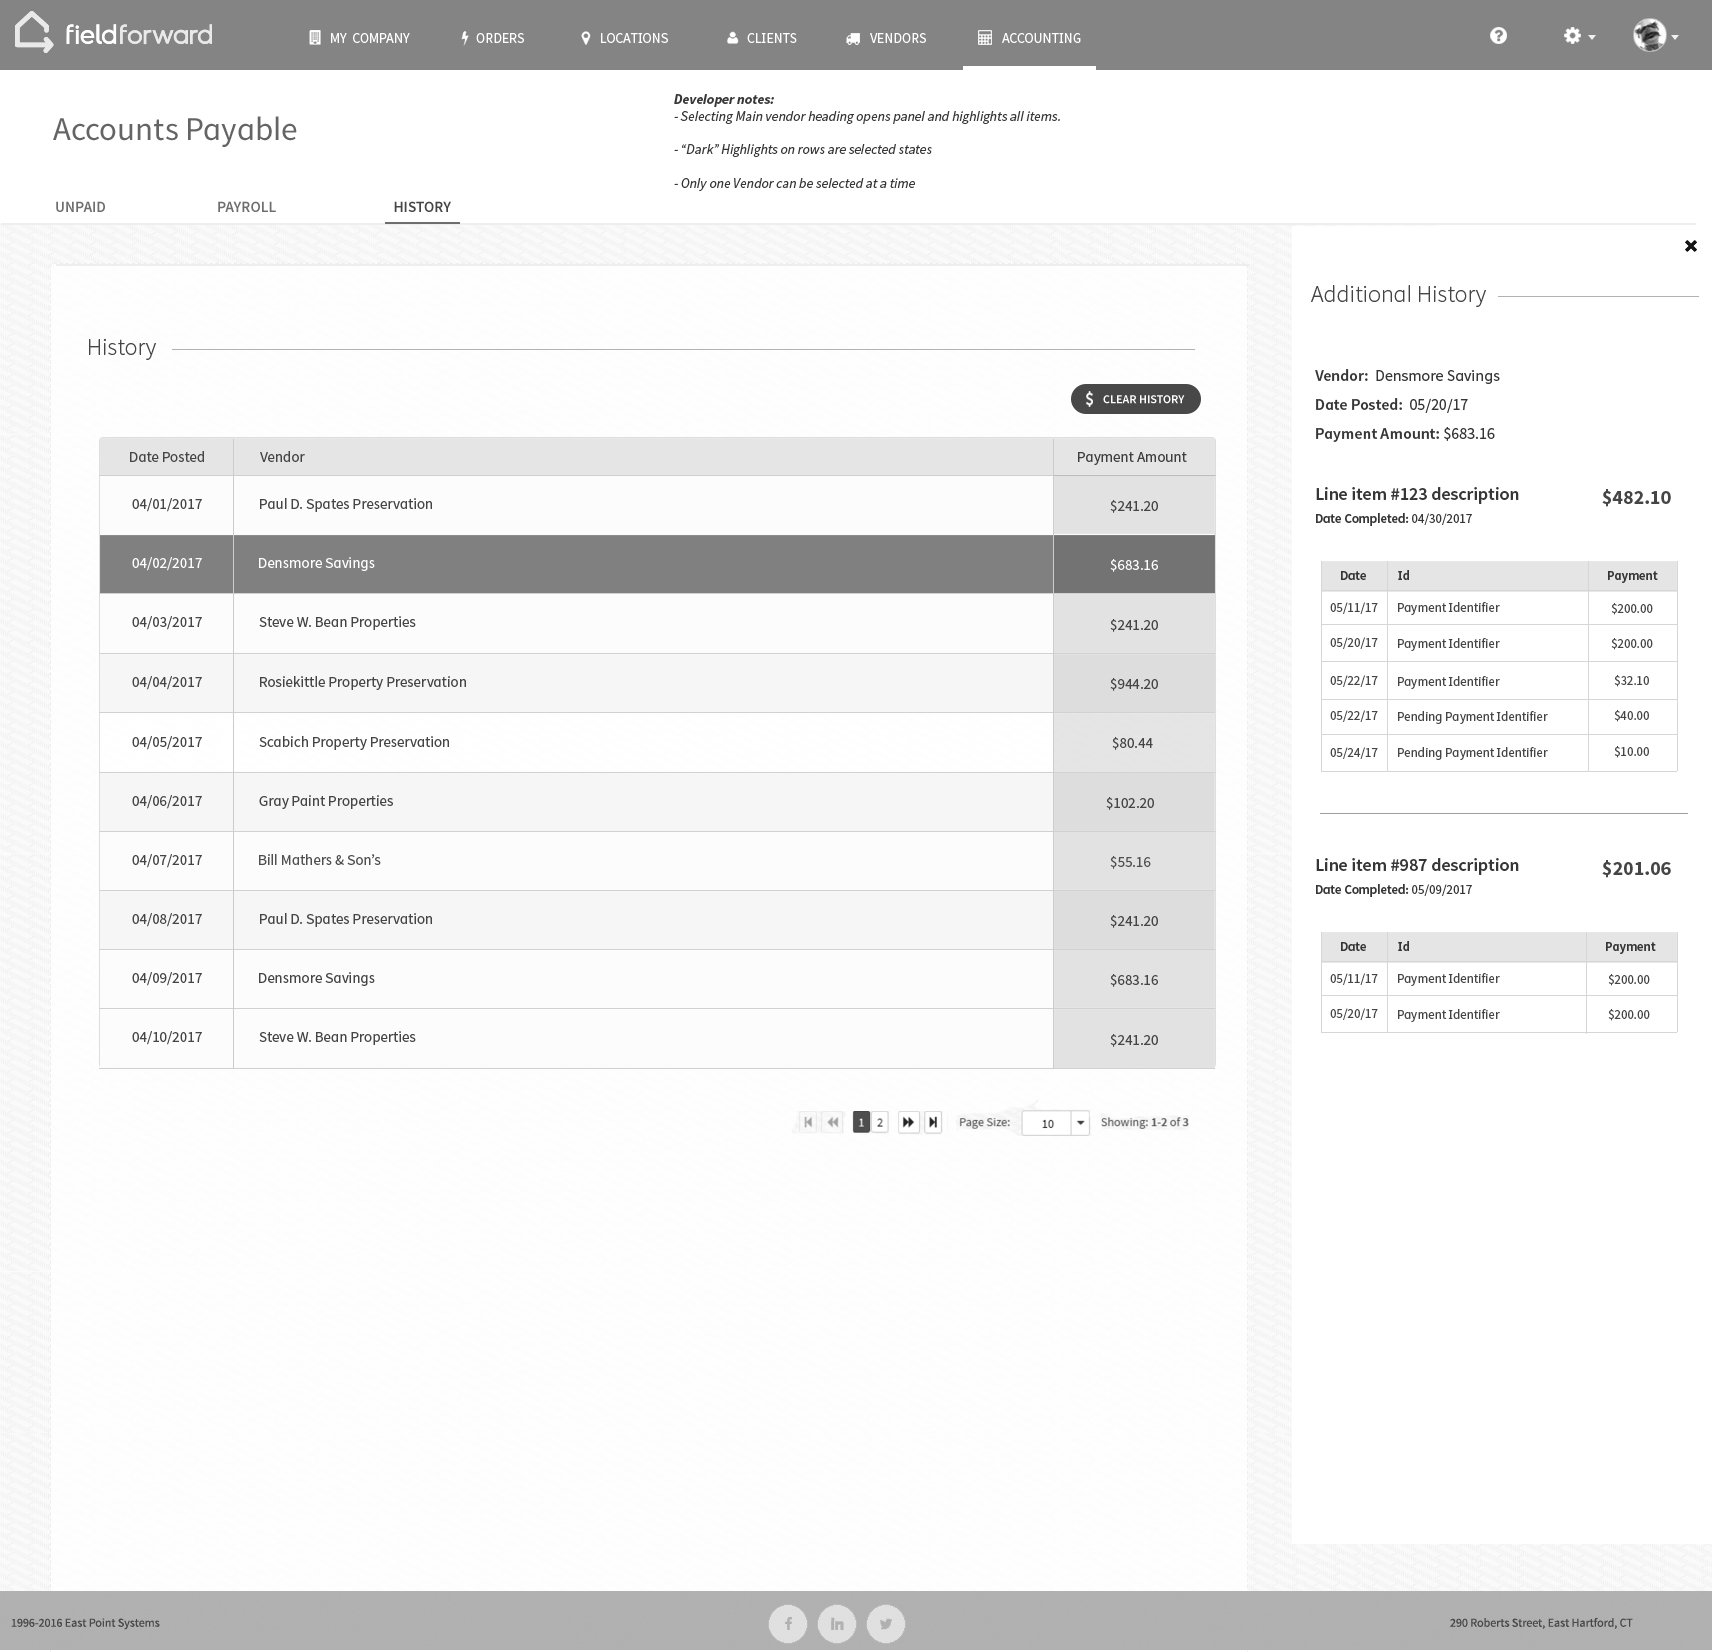The width and height of the screenshot is (1712, 1652).
Task: Jump to the last page with pagination control
Action: point(932,1122)
